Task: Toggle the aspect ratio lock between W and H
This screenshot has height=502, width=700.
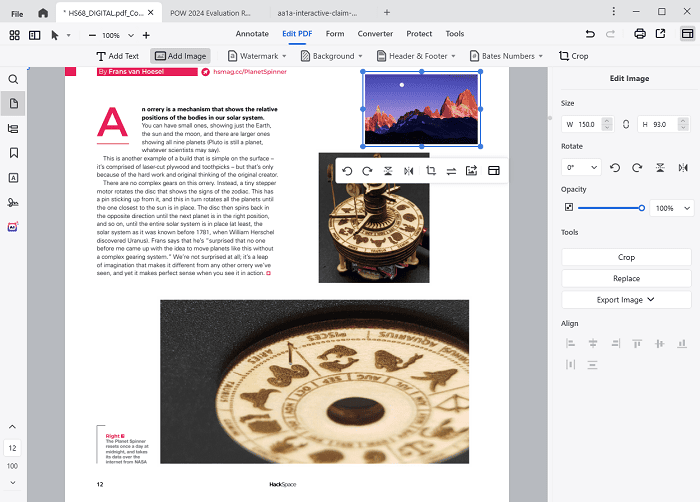Action: tap(626, 124)
